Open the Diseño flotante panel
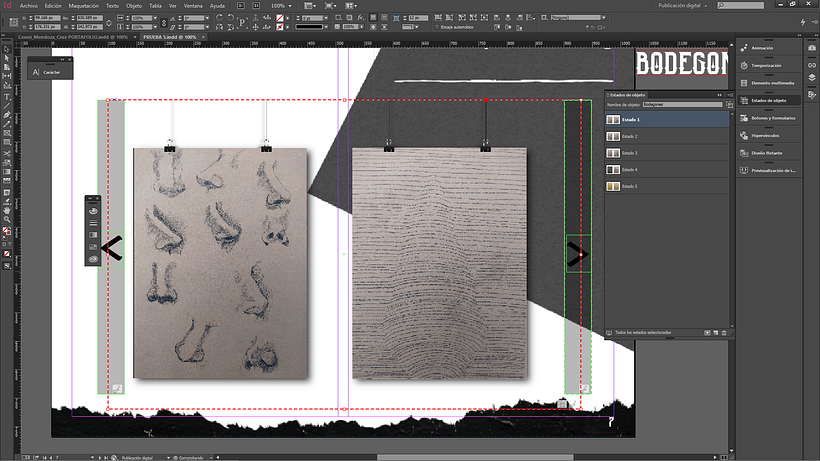Image resolution: width=820 pixels, height=461 pixels. (x=768, y=153)
